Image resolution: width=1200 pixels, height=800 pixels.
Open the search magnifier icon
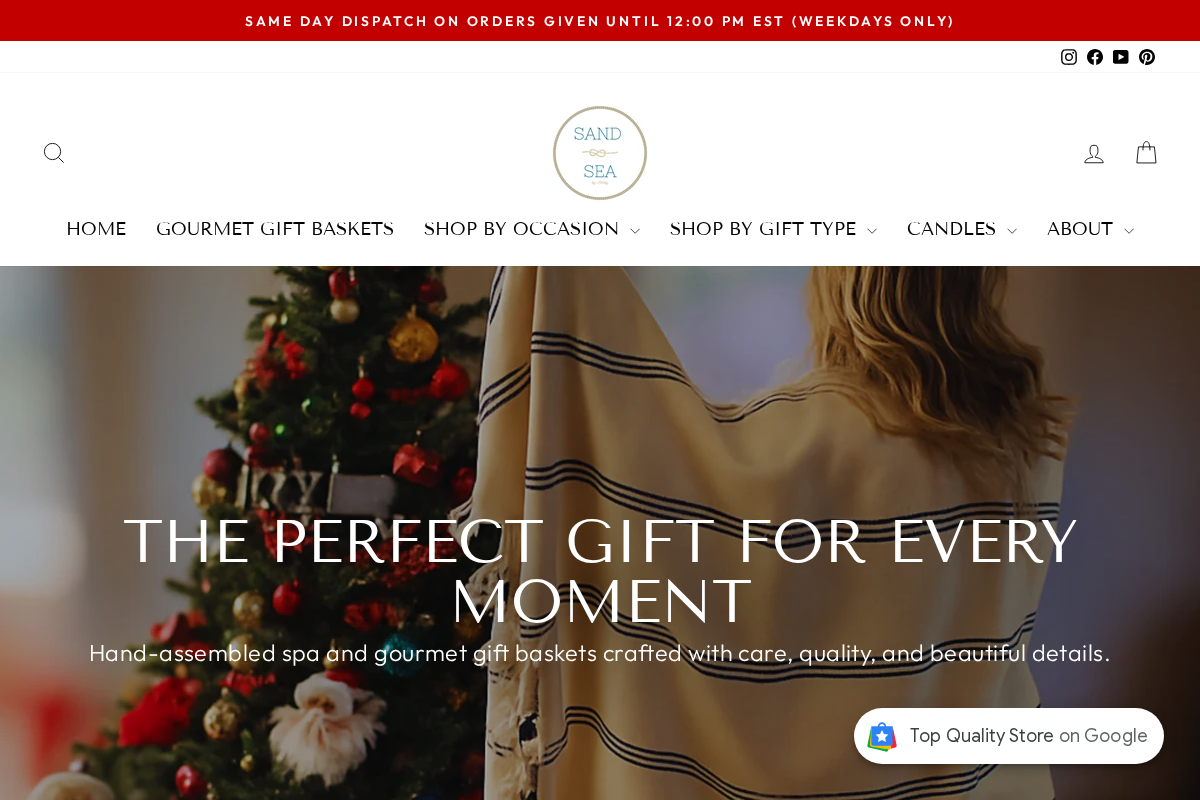click(54, 153)
